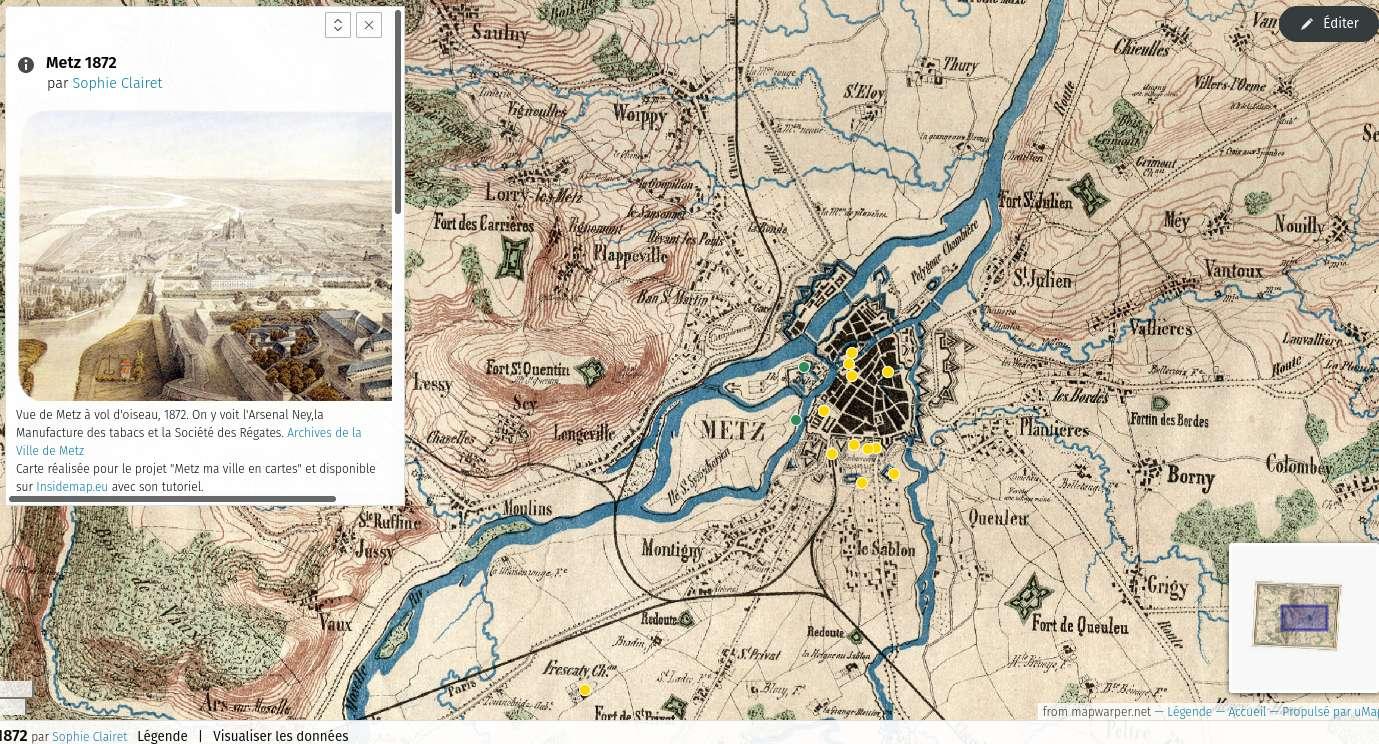Click the panel's horizontal scrollbar
This screenshot has height=744, width=1379.
[172, 498]
